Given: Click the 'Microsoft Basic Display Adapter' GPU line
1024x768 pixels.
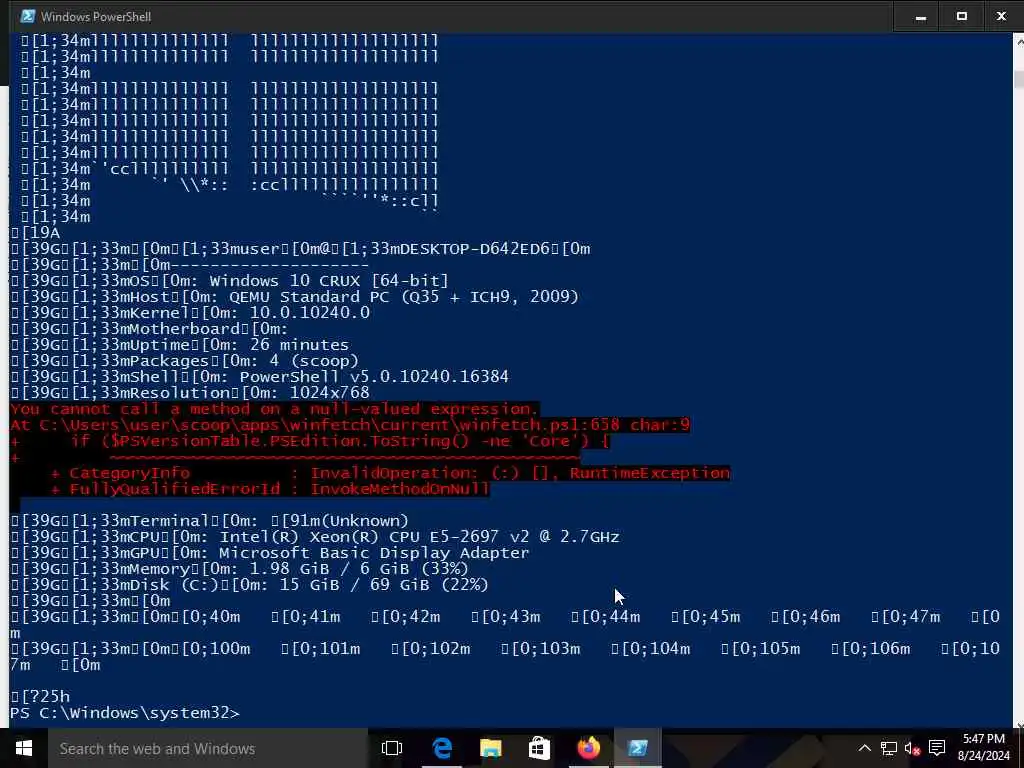Looking at the screenshot, I should (x=270, y=552).
